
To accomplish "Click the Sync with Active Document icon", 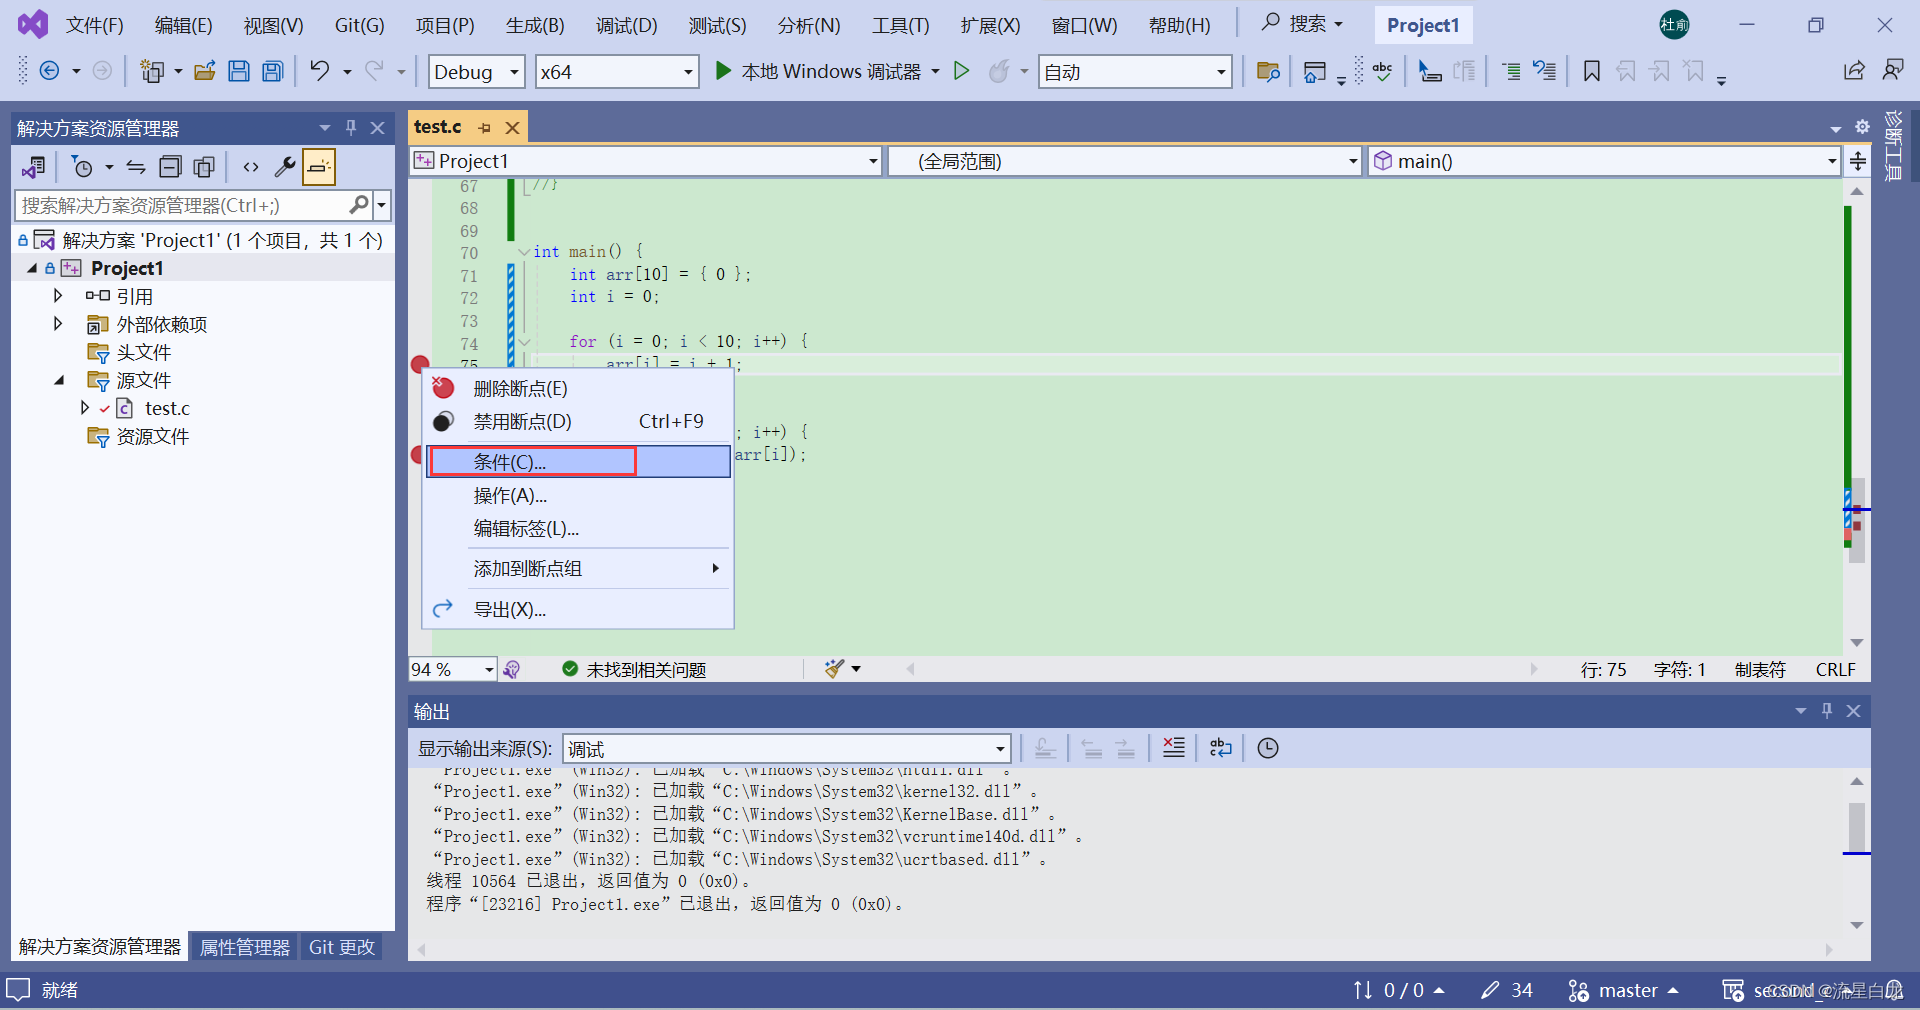I will 136,167.
